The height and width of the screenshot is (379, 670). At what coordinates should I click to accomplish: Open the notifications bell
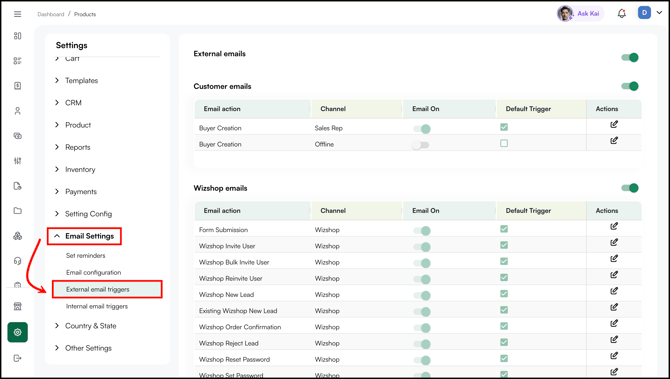pyautogui.click(x=622, y=14)
